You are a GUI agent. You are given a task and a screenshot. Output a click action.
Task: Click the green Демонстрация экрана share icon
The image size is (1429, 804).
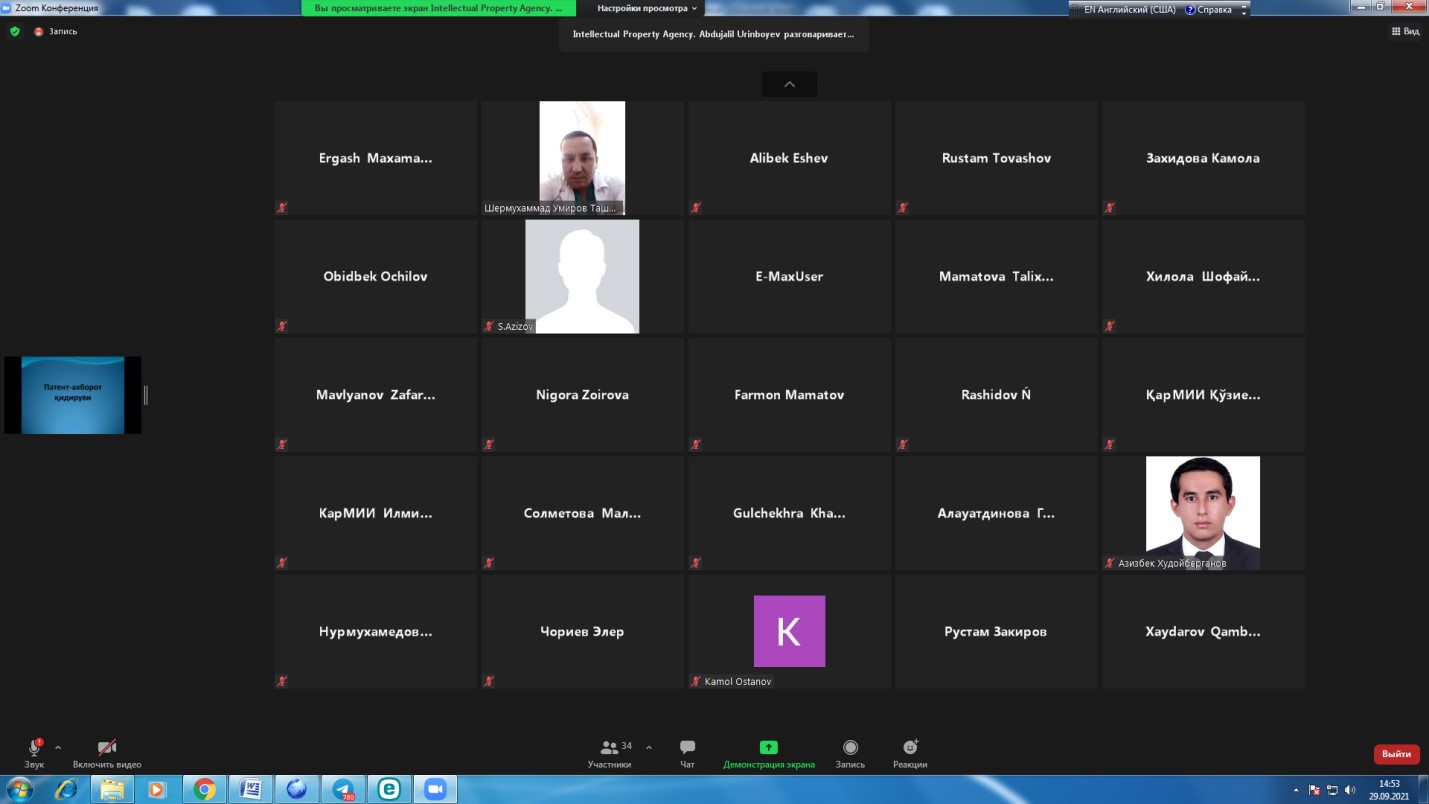pos(768,747)
